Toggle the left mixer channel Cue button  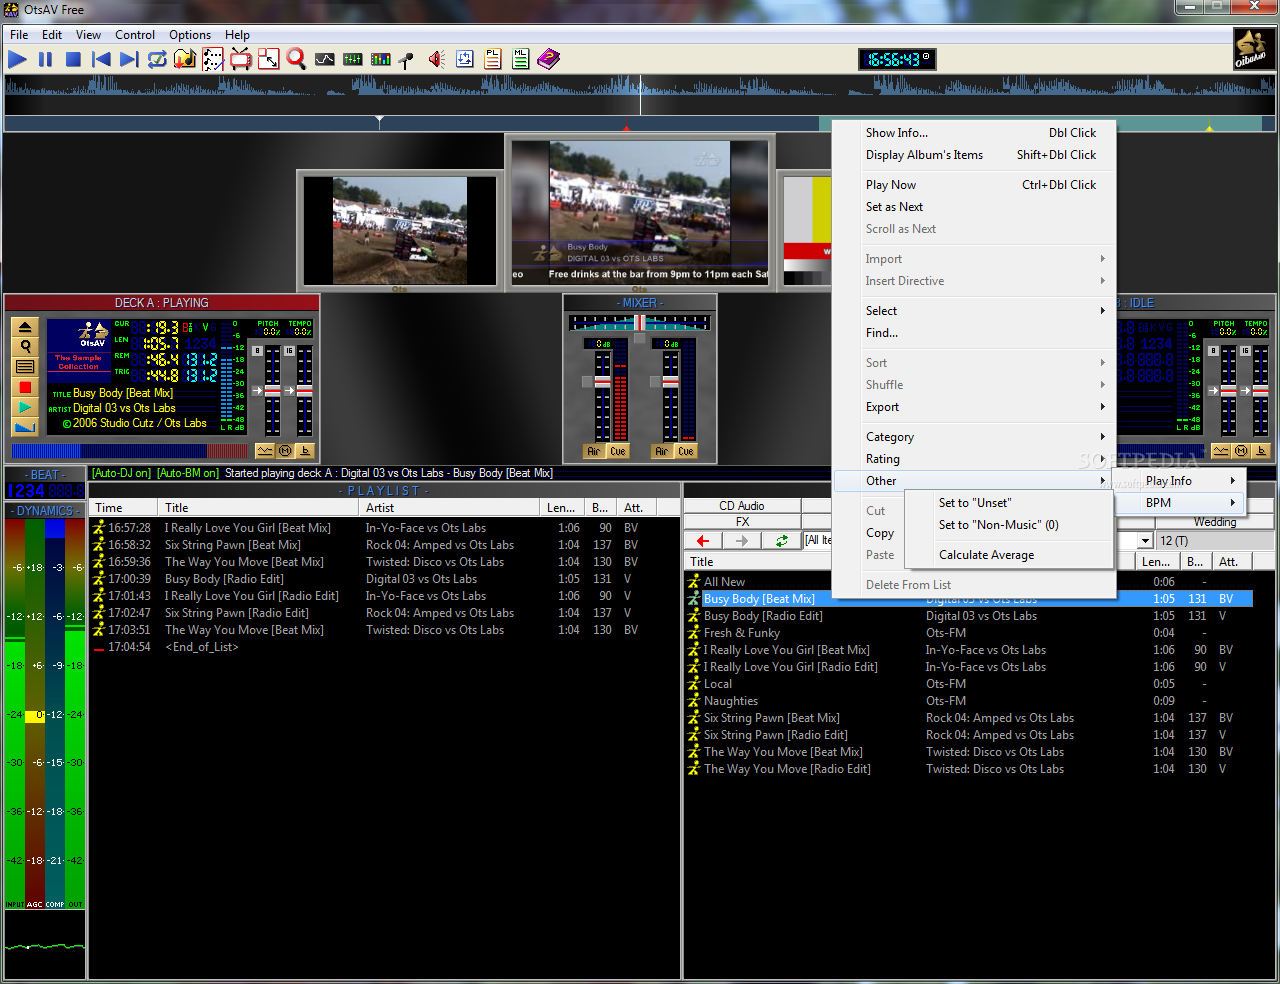(x=618, y=452)
